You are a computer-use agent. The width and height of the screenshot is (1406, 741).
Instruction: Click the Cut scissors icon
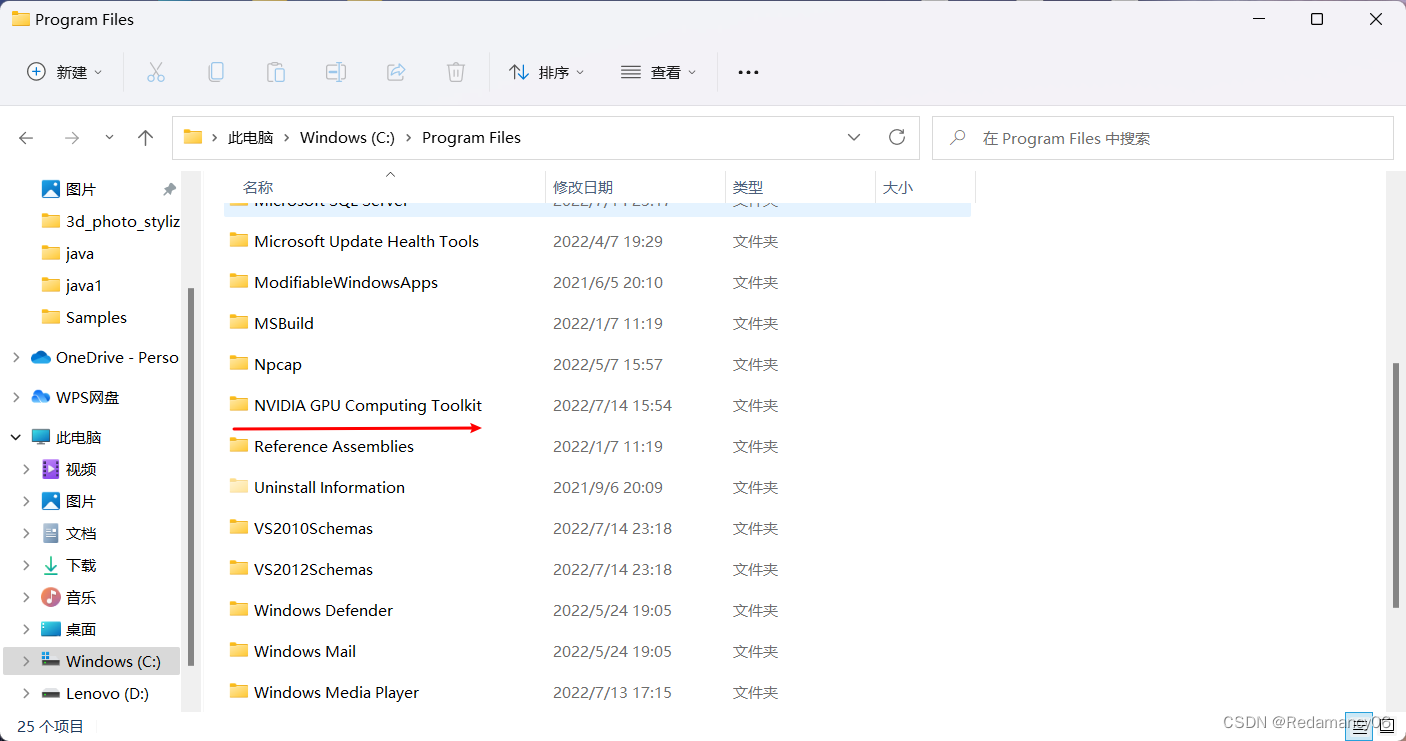155,72
